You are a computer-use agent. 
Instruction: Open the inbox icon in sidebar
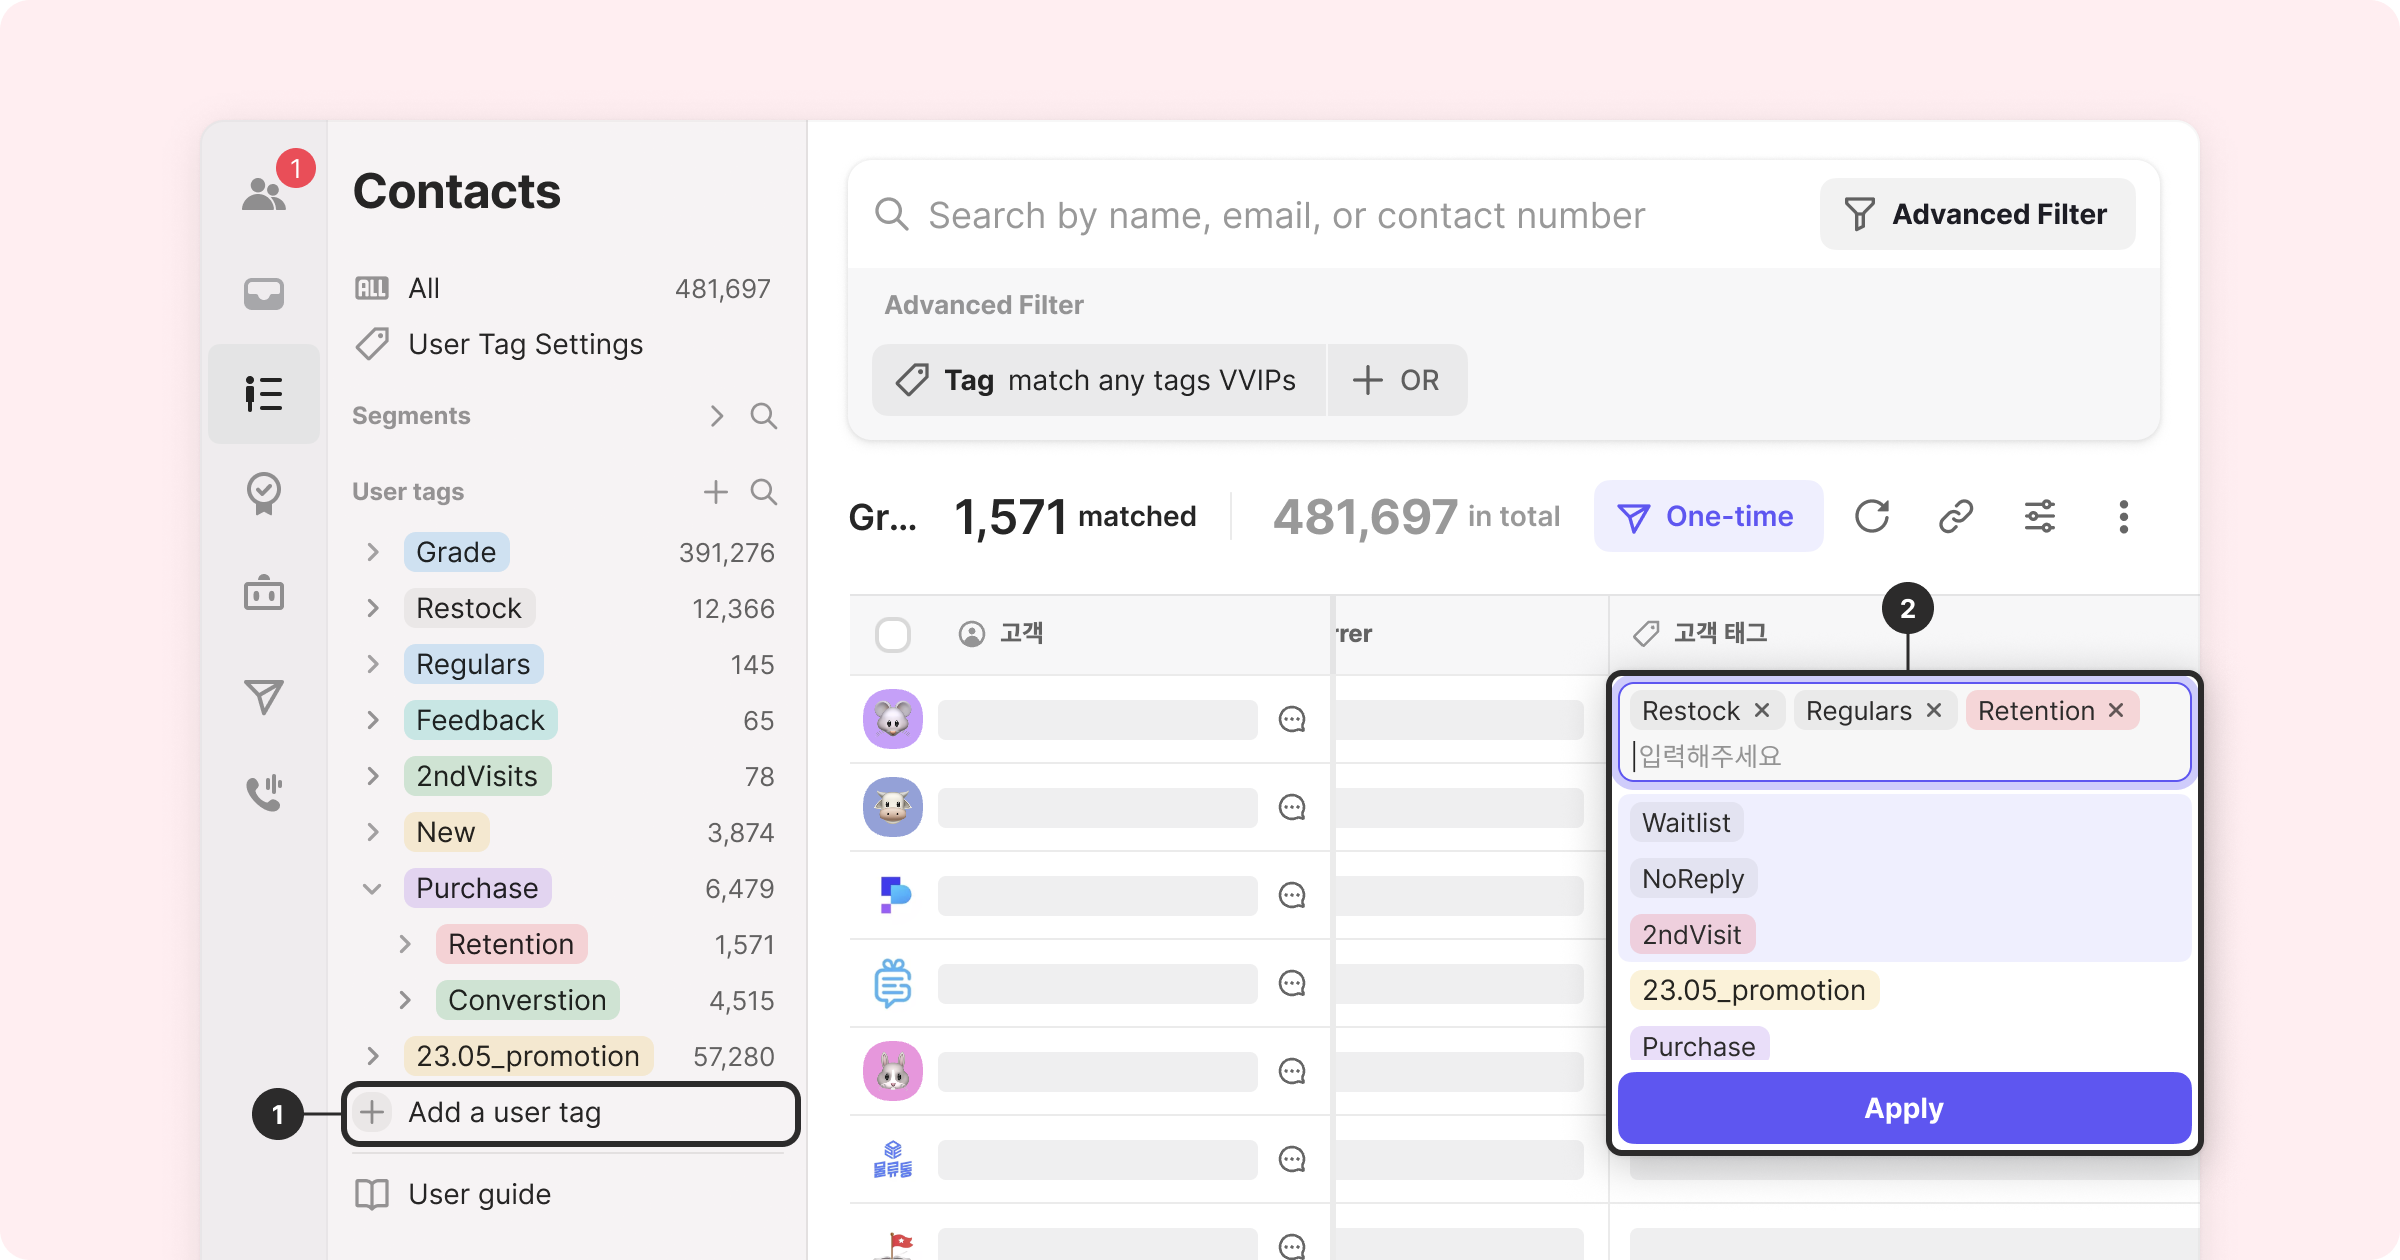264,294
